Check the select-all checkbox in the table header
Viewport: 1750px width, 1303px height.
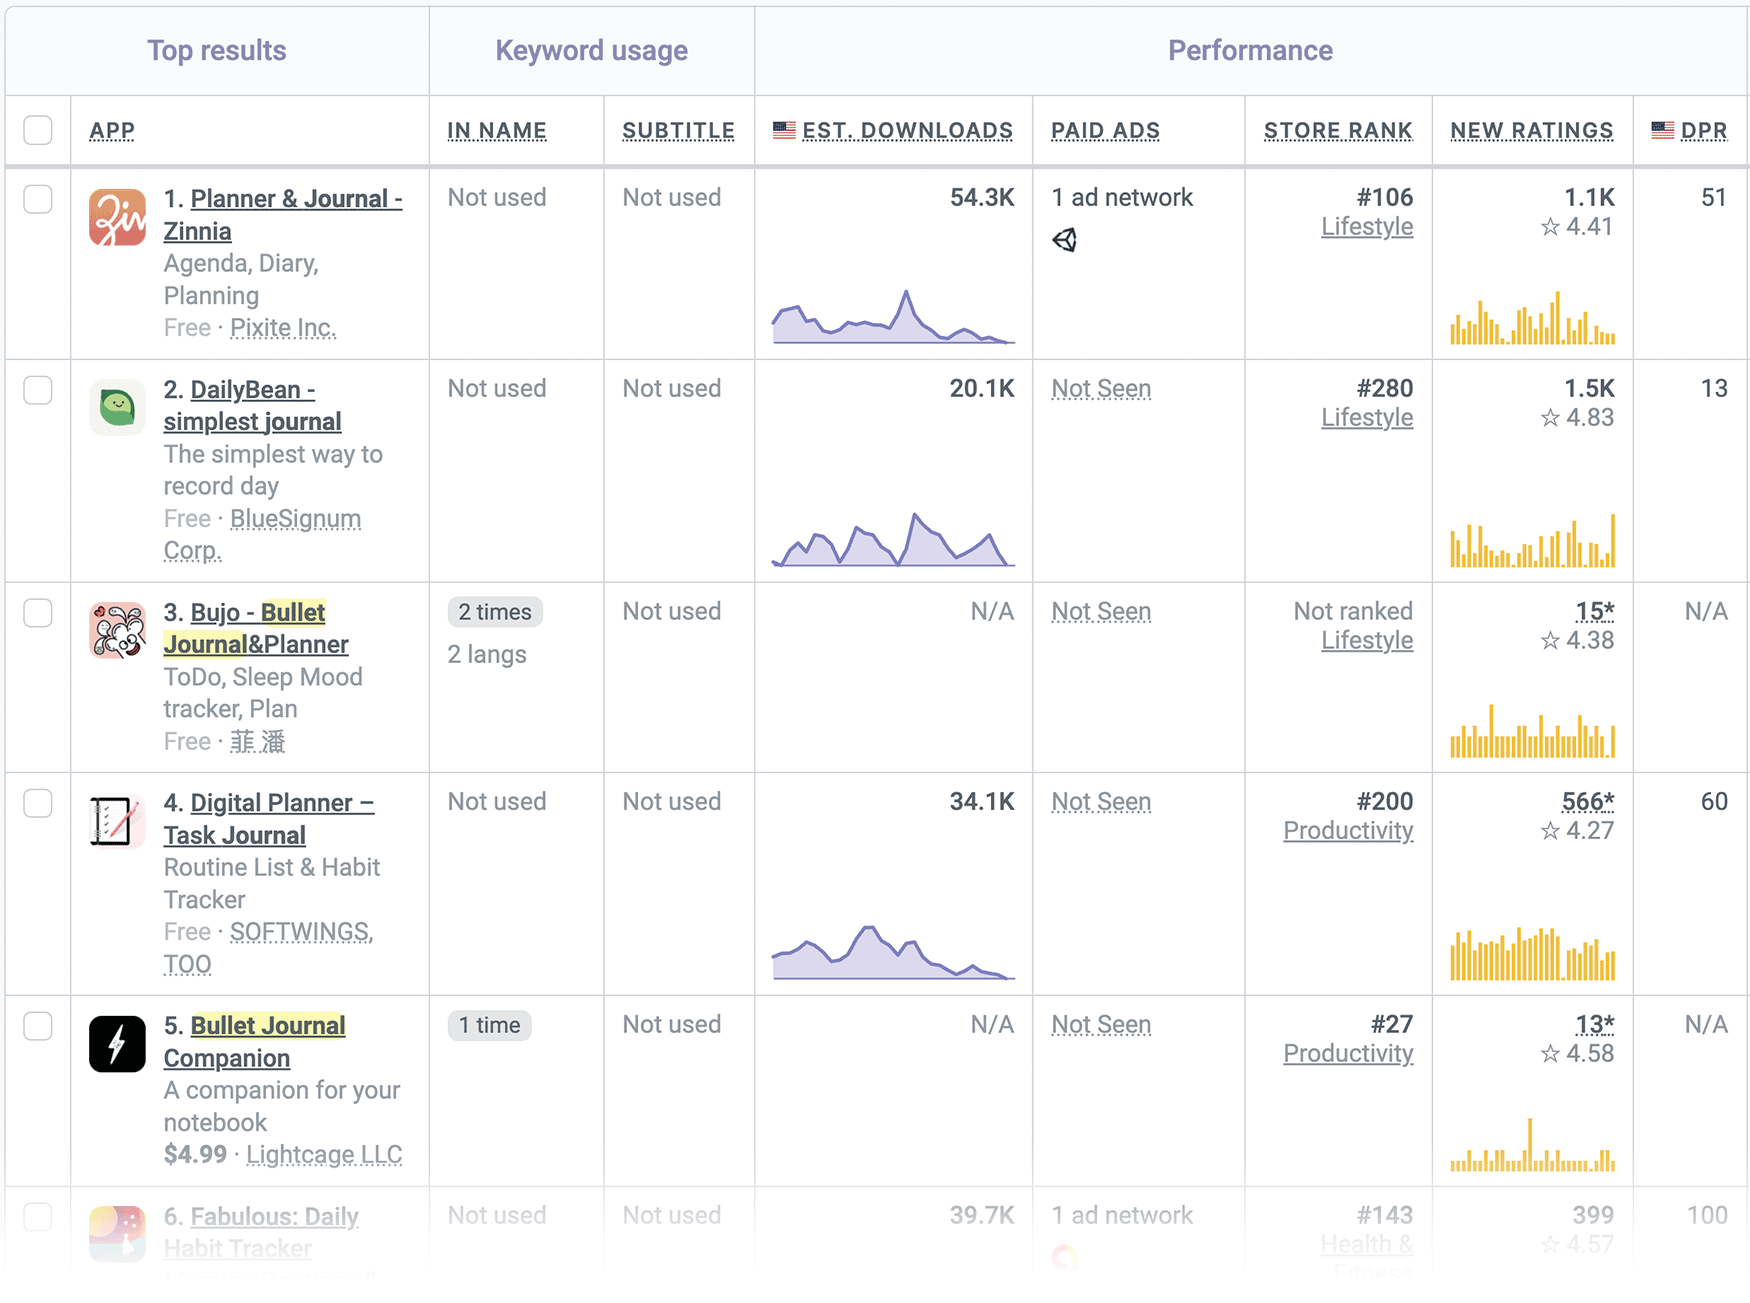pos(37,130)
